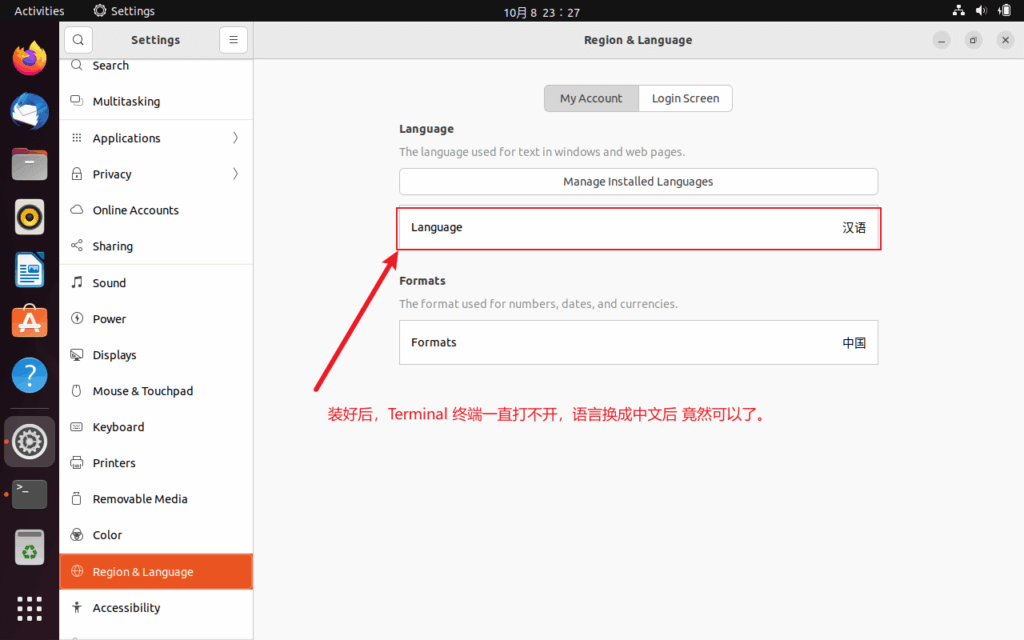The height and width of the screenshot is (640, 1024).
Task: Open the Formats selection row
Action: tap(638, 342)
